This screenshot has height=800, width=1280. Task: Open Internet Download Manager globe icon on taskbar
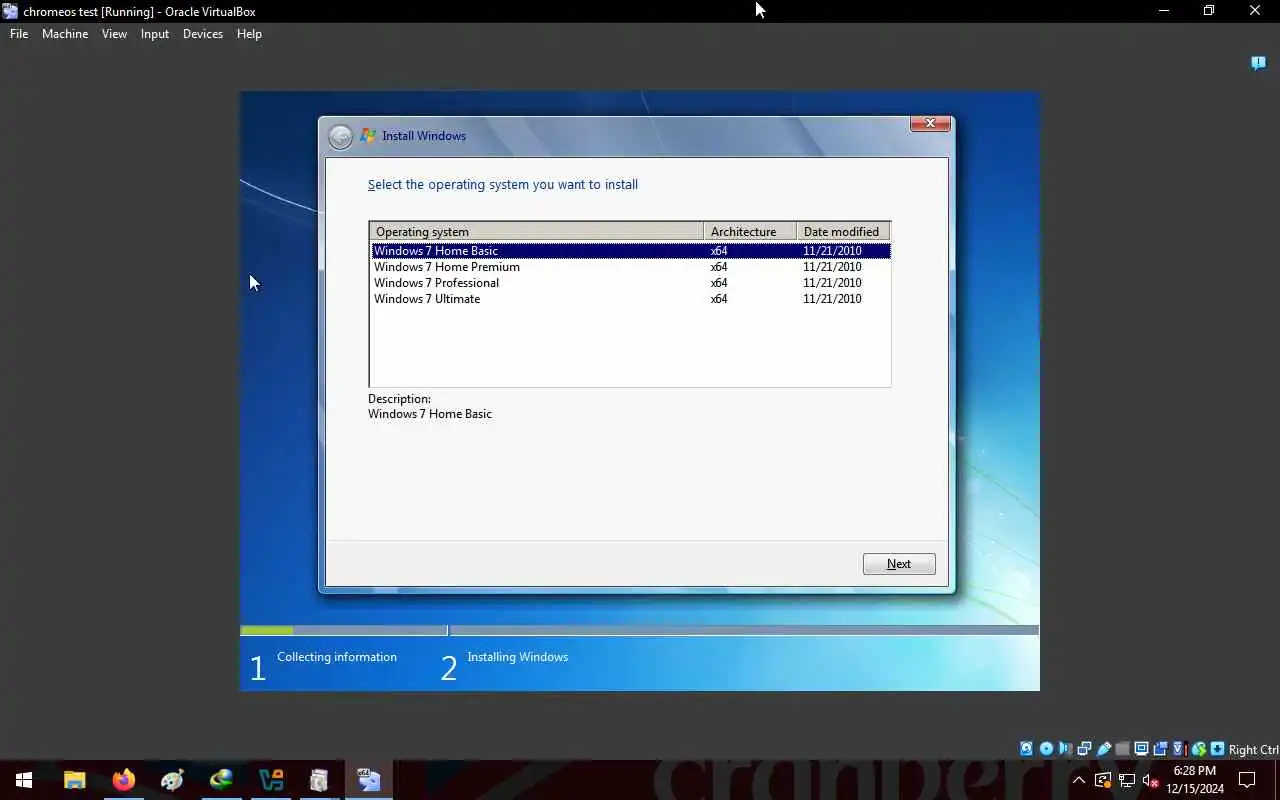point(221,780)
